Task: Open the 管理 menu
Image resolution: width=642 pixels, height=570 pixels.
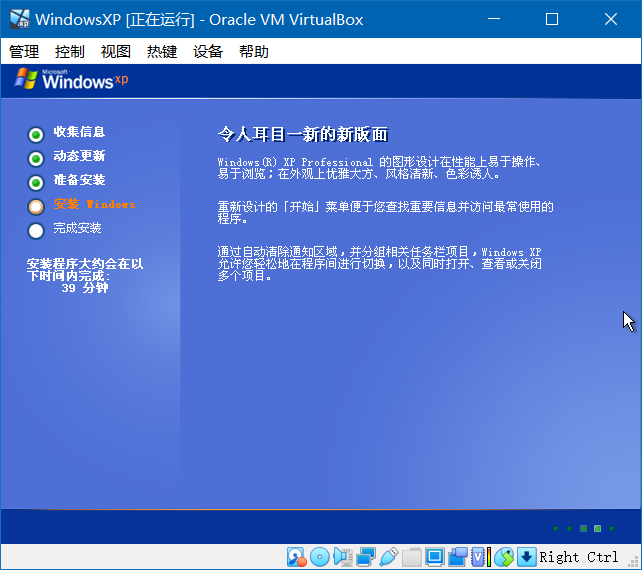Action: pos(24,52)
